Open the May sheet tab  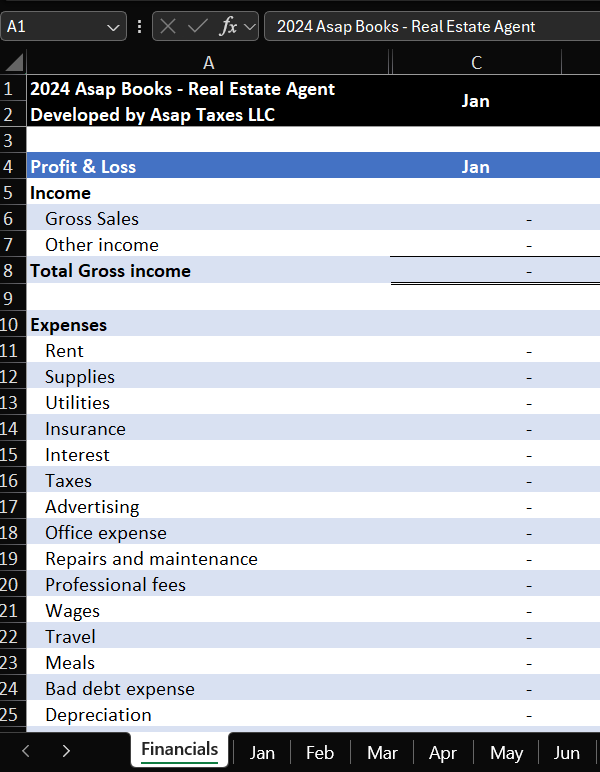pyautogui.click(x=506, y=753)
